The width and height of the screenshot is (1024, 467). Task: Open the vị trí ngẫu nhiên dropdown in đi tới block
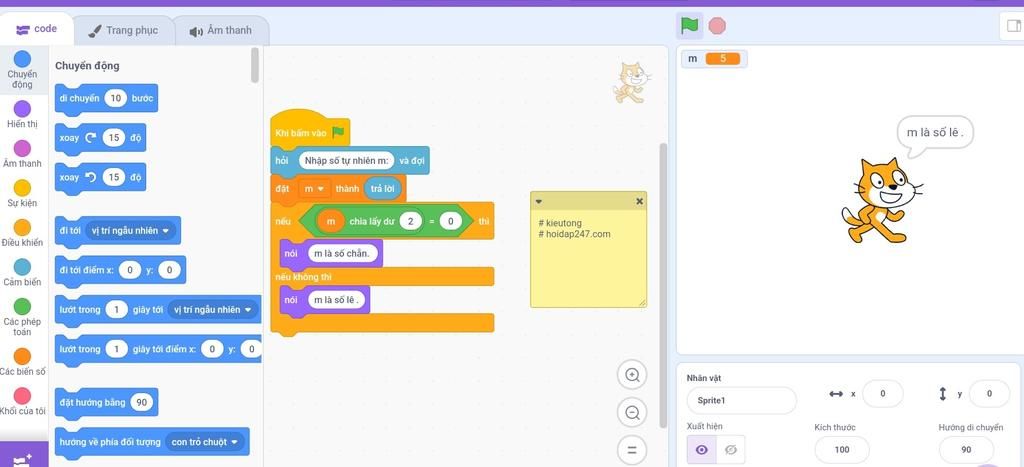coord(131,231)
